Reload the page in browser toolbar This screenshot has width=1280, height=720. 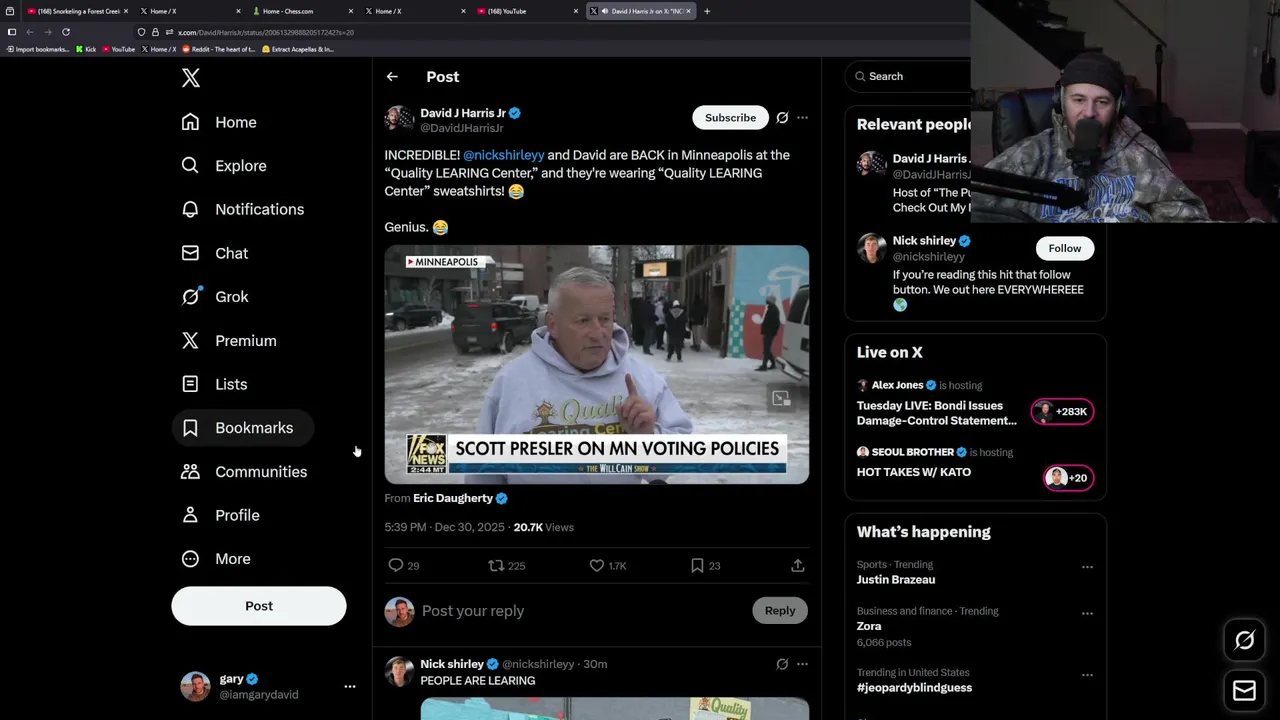pos(66,32)
